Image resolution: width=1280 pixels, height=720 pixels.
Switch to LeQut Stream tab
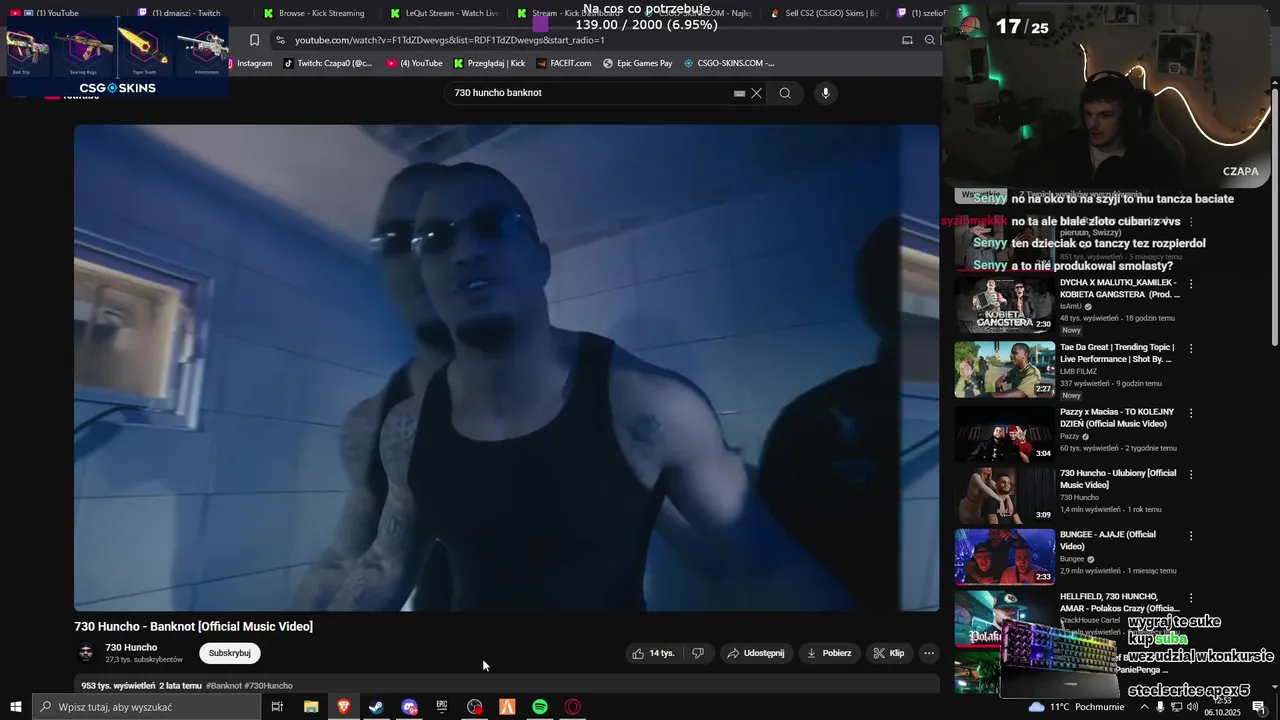pos(444,13)
